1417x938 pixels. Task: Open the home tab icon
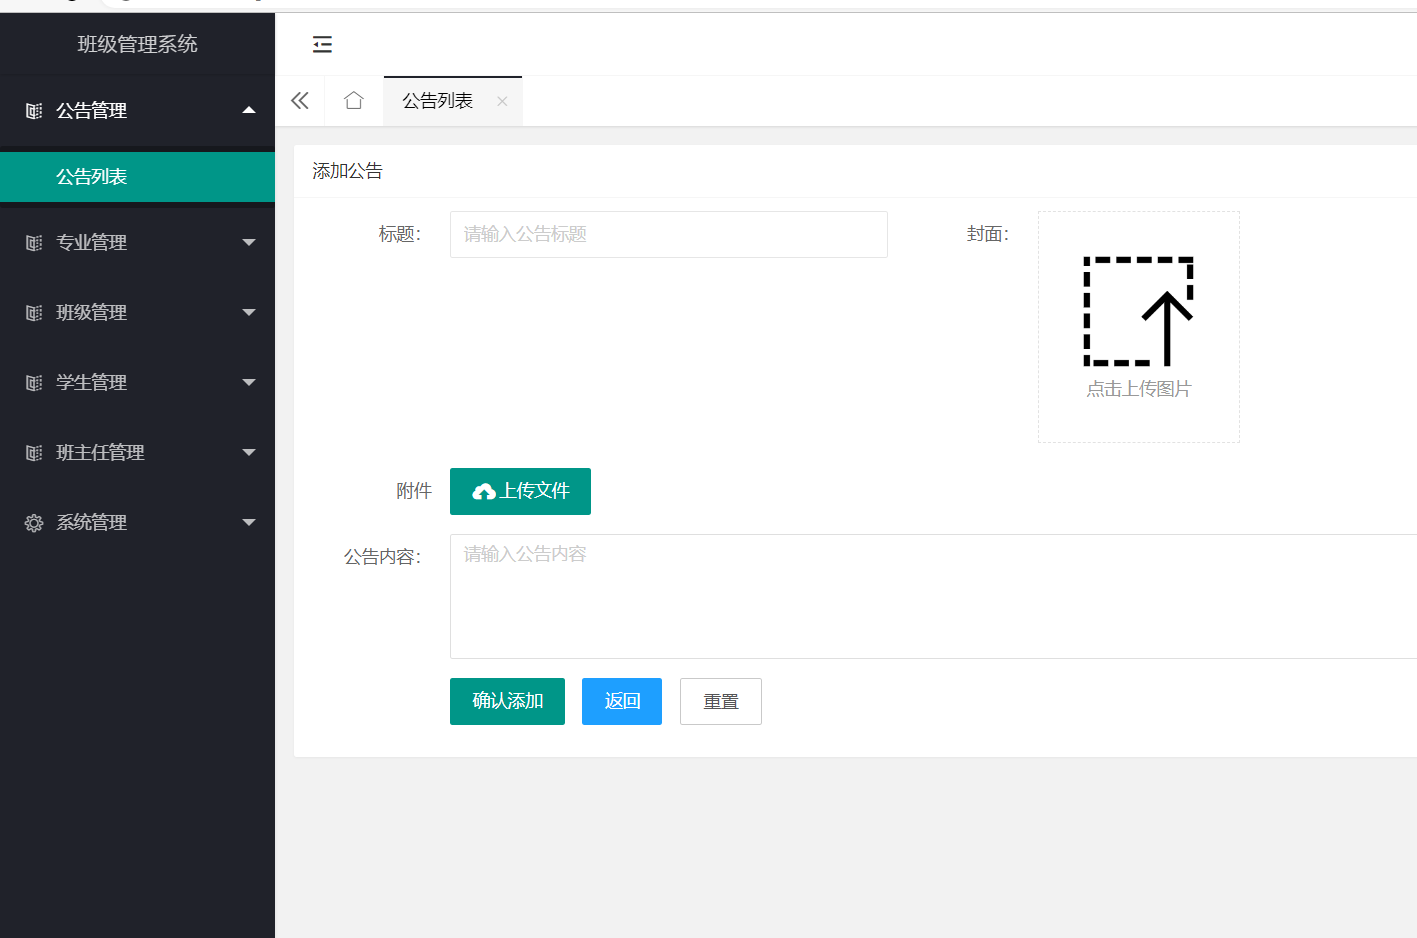(x=353, y=100)
